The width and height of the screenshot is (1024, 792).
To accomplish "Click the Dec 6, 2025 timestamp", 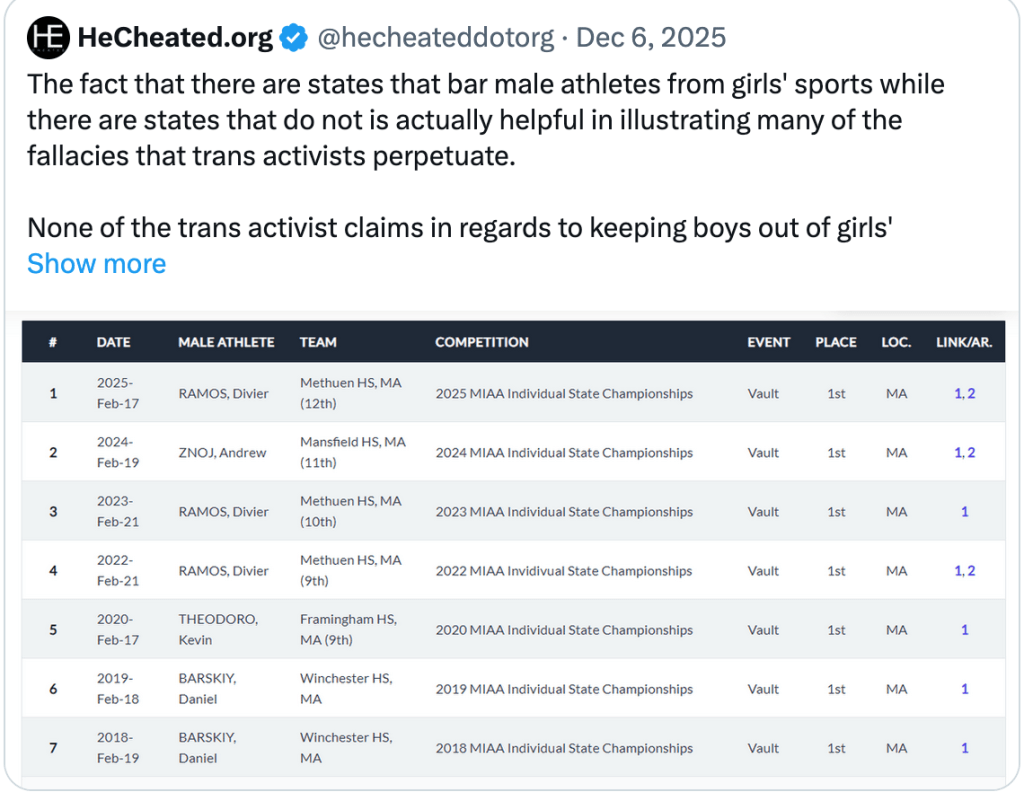I will 651,38.
